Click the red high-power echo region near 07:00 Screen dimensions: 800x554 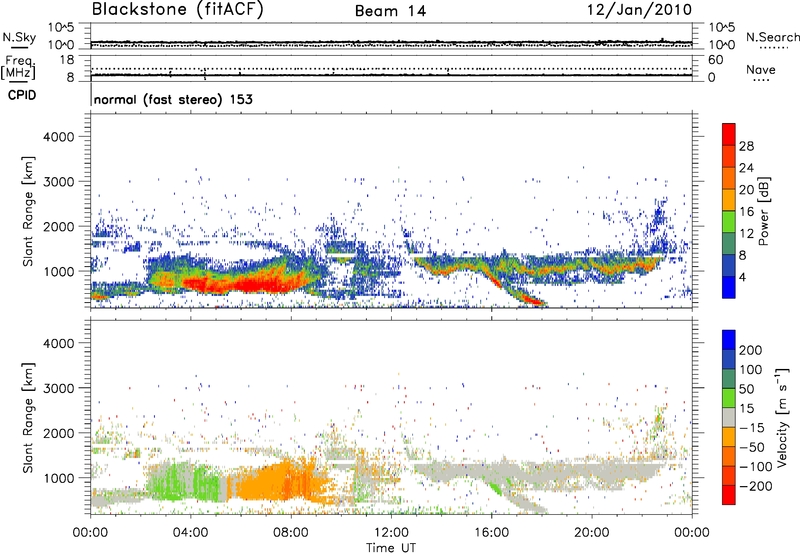tap(265, 283)
